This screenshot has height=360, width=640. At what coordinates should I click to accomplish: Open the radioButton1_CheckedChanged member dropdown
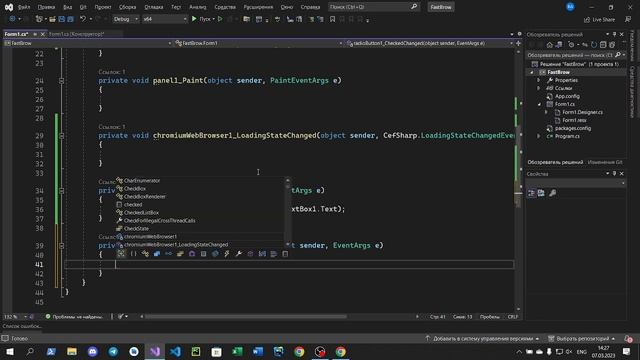tap(429, 43)
